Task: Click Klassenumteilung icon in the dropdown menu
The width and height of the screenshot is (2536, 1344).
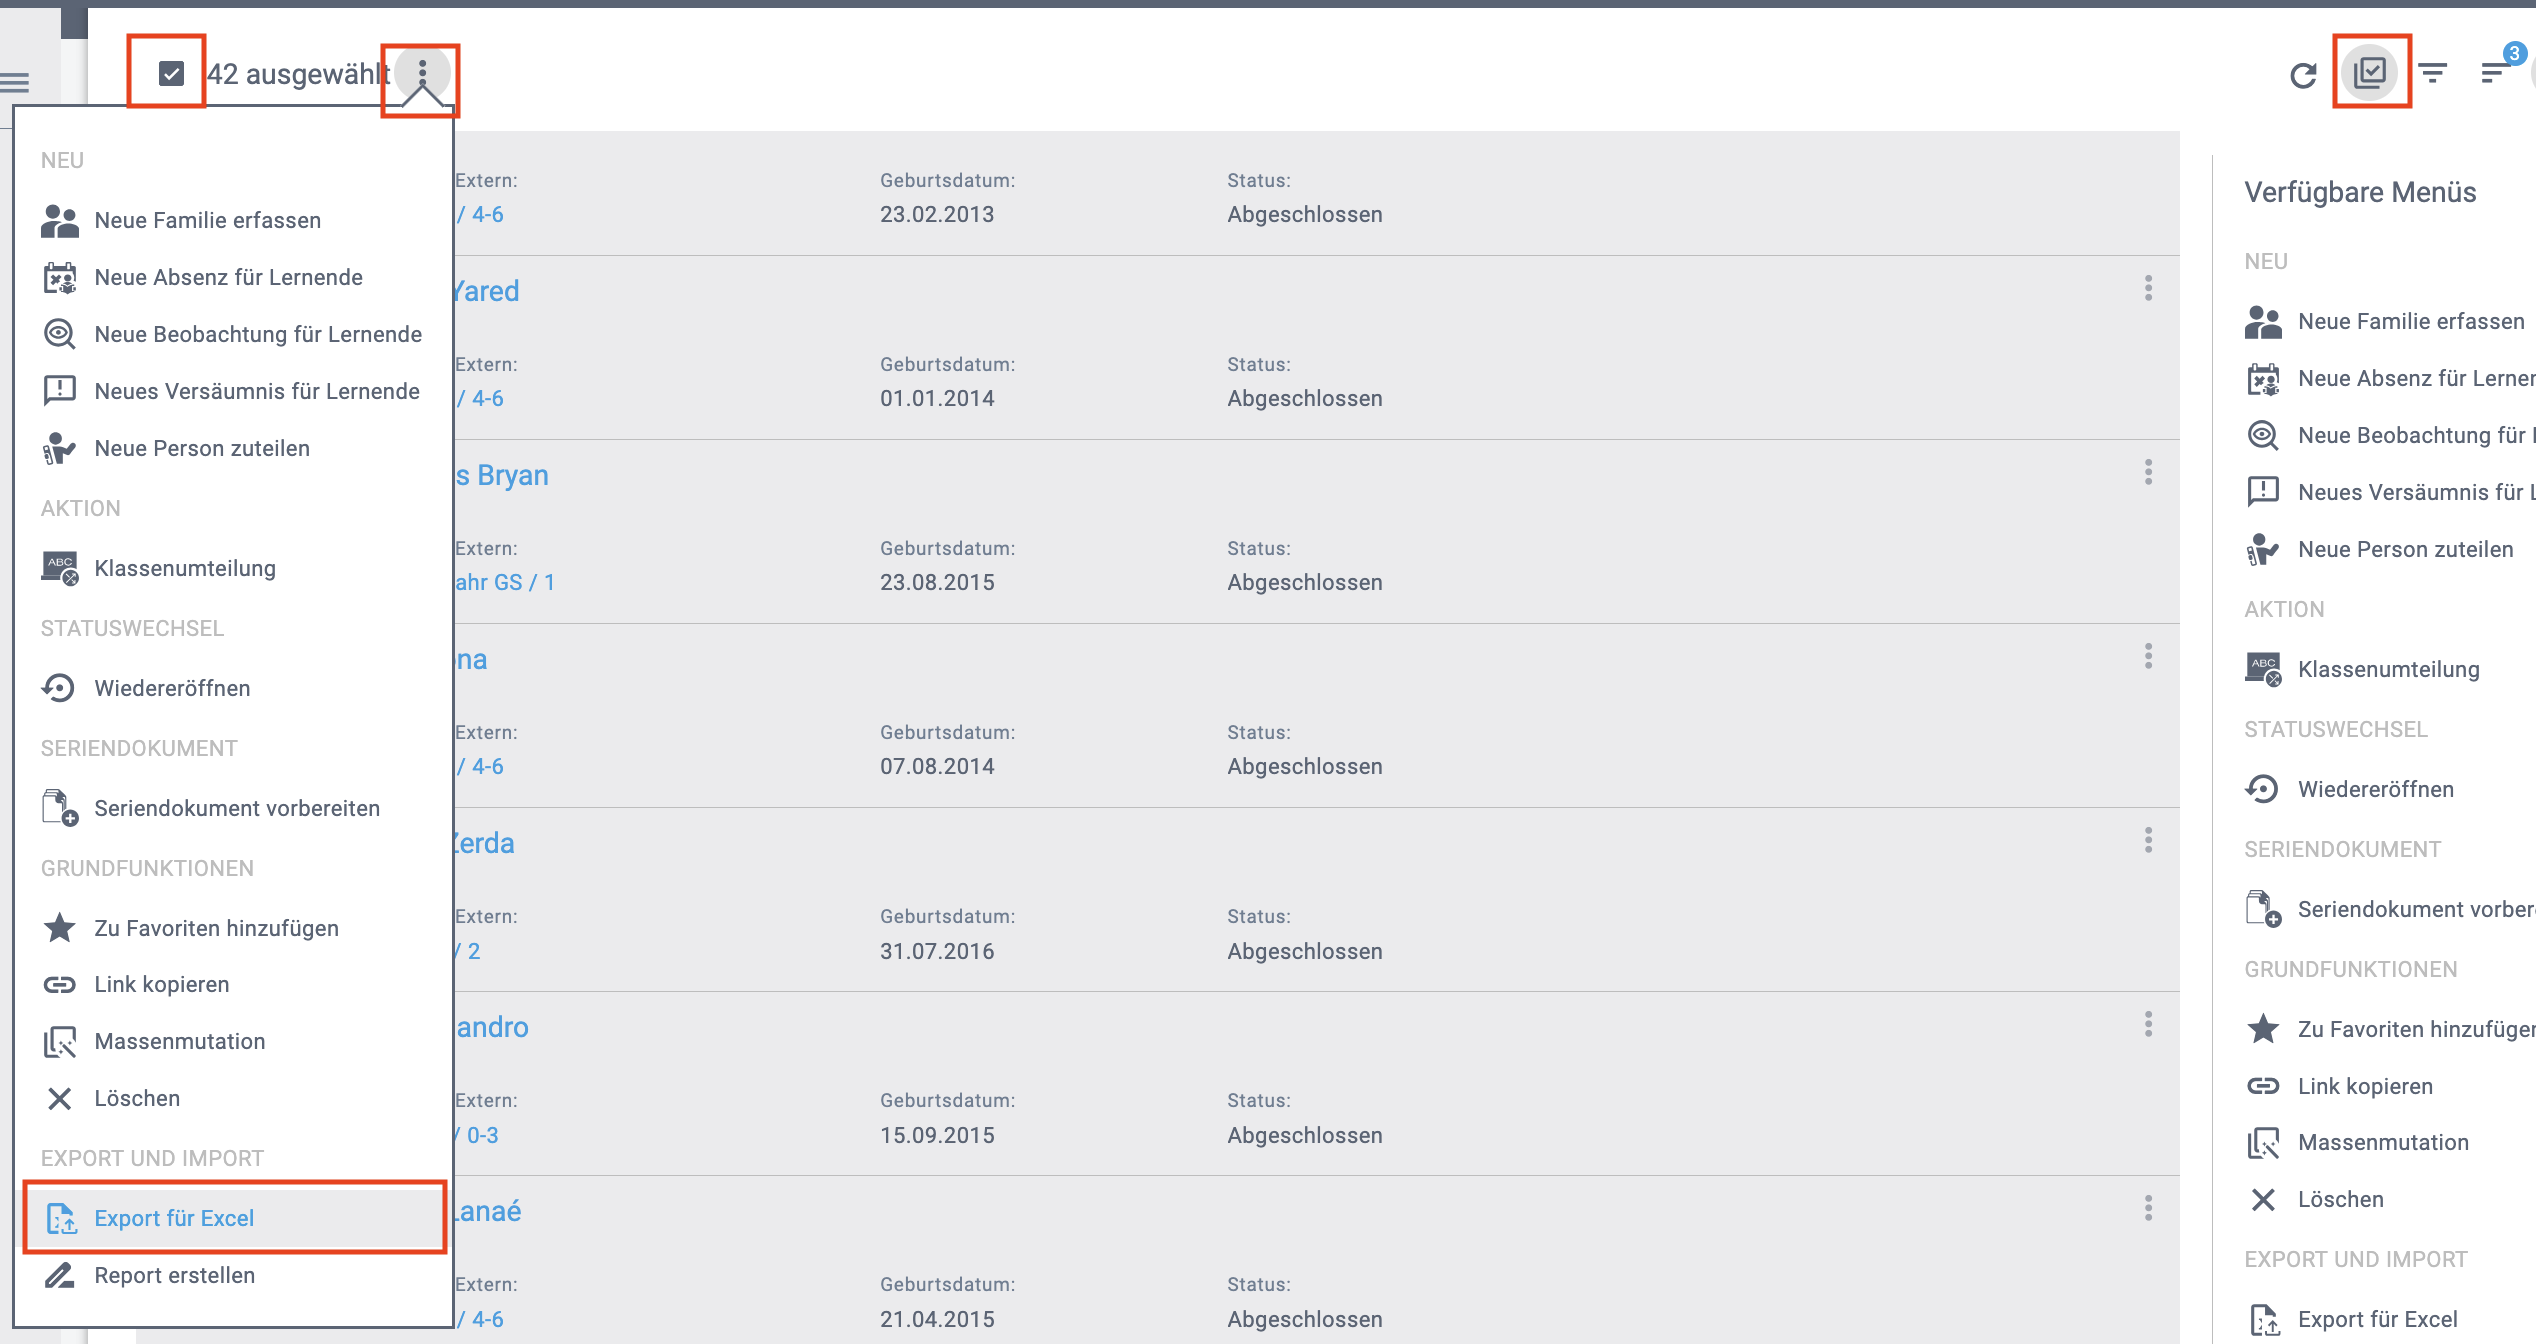Action: 60,568
